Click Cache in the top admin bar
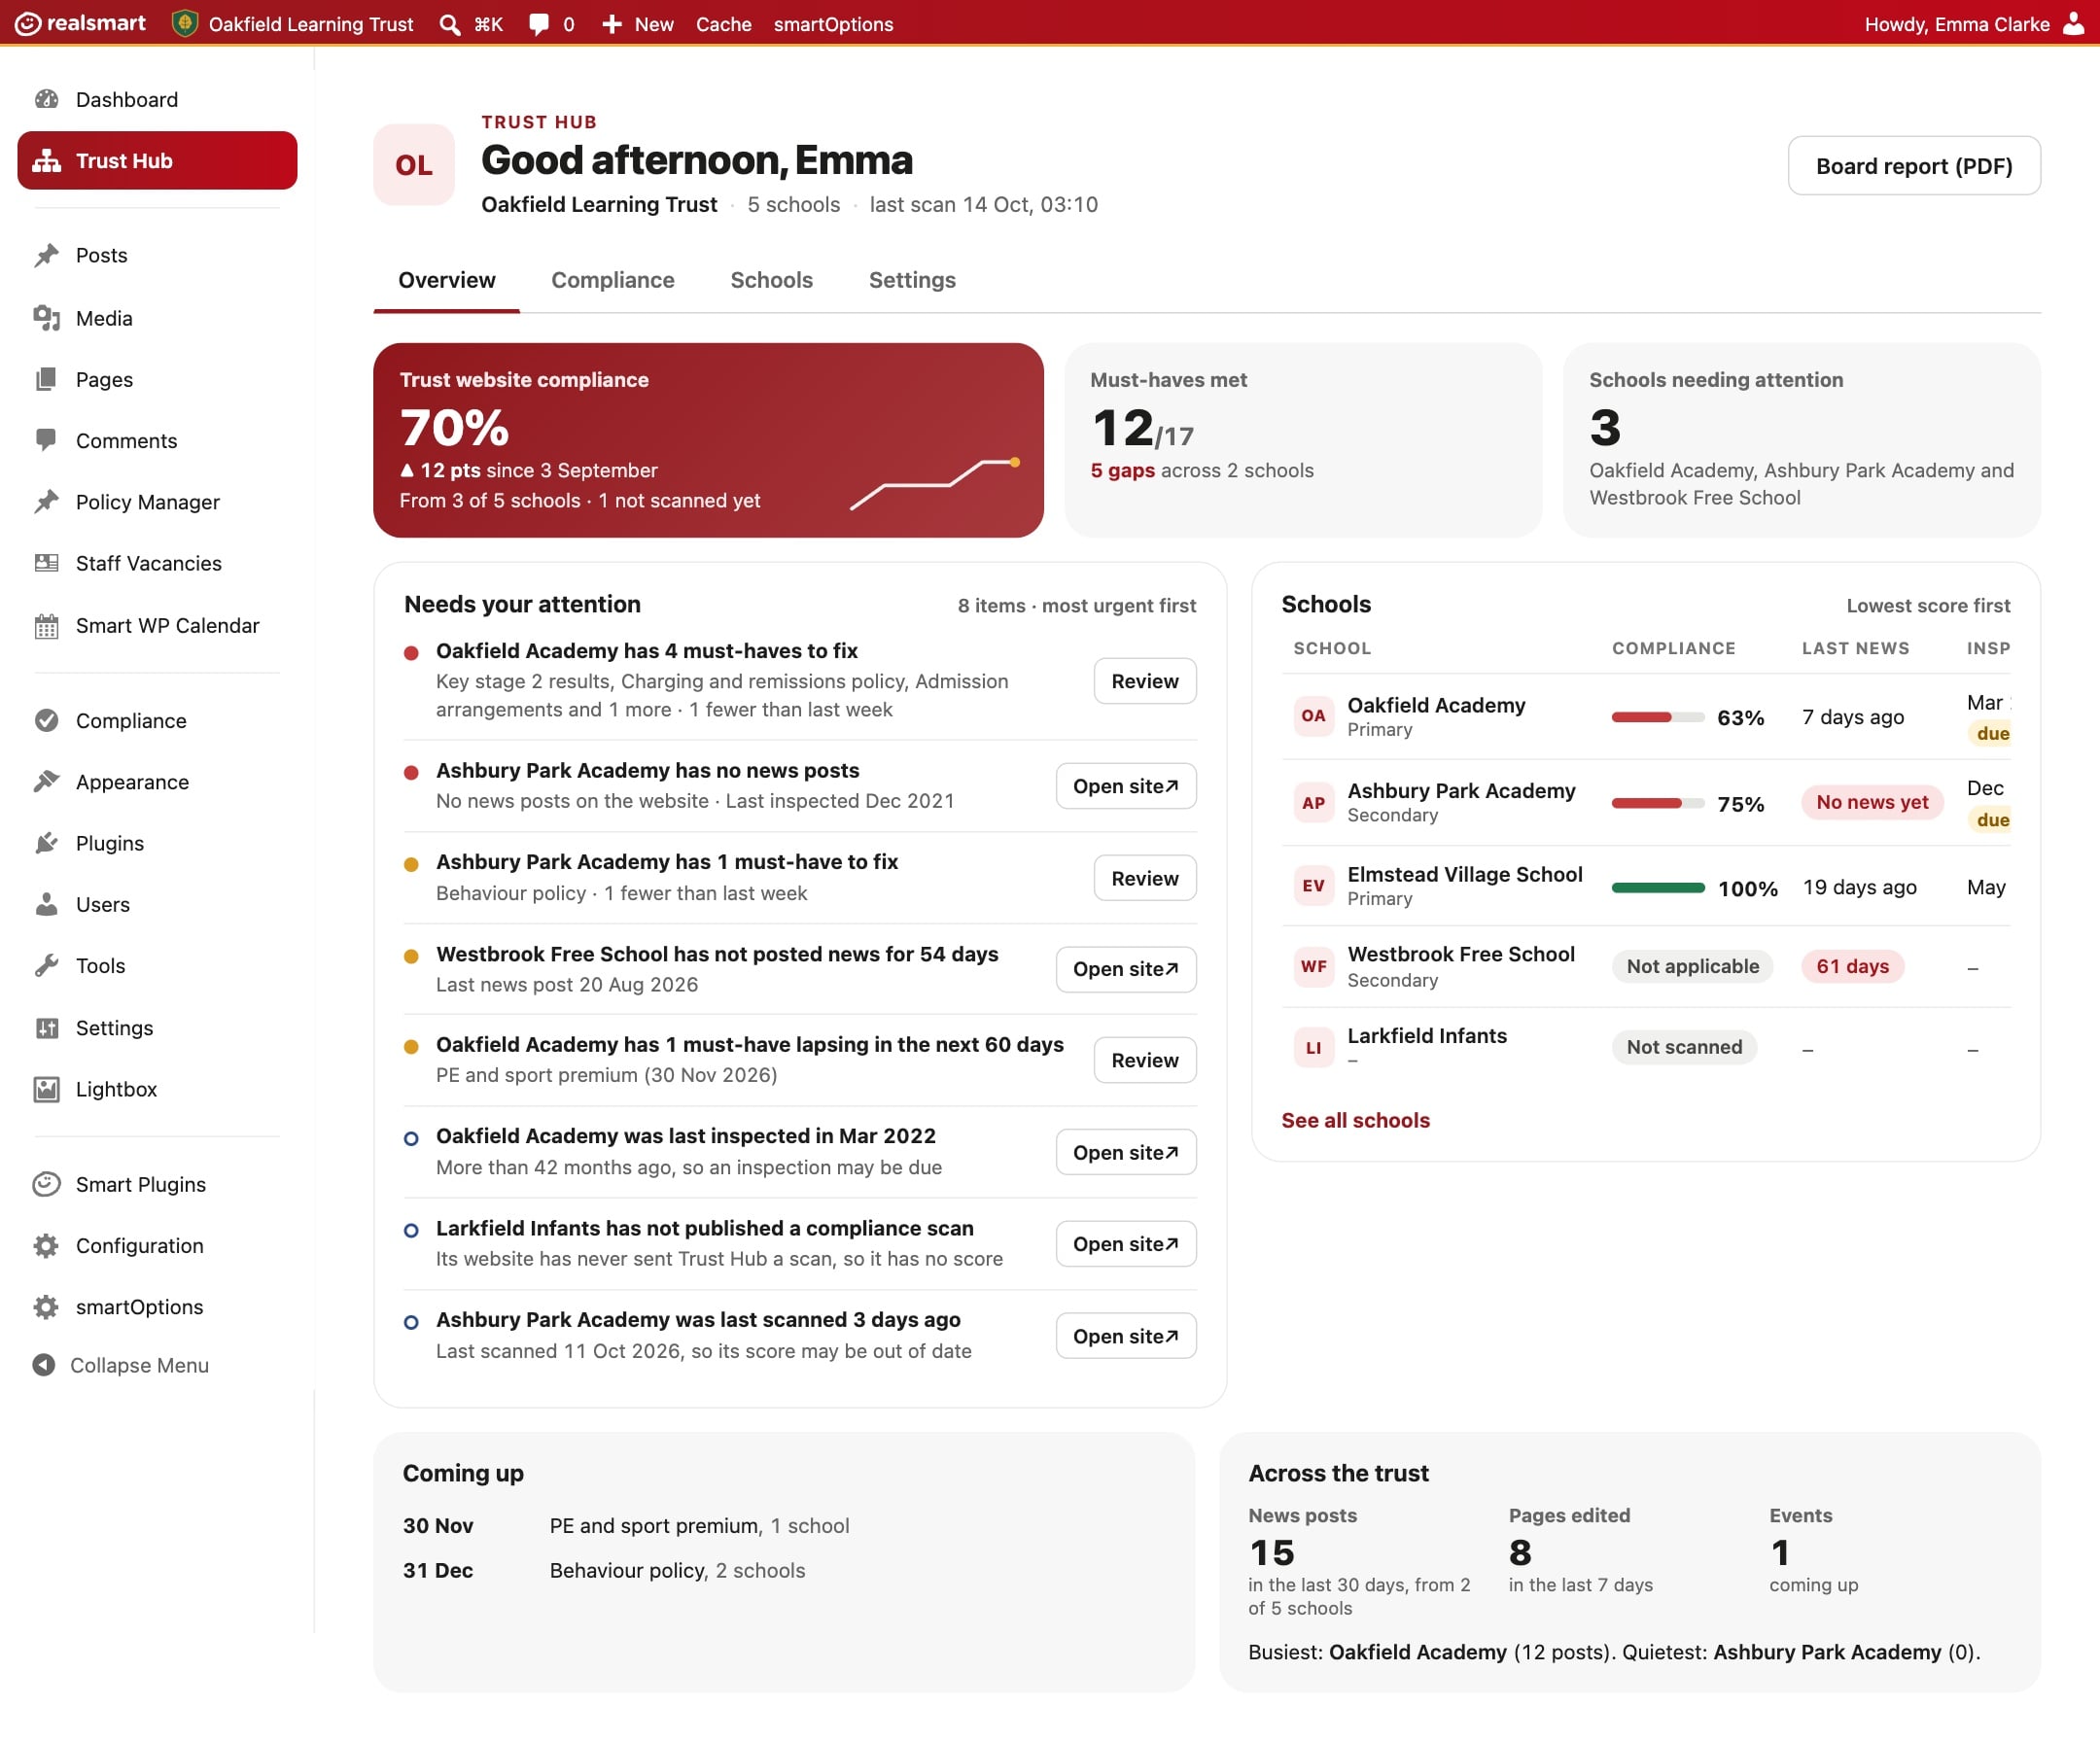 click(723, 24)
